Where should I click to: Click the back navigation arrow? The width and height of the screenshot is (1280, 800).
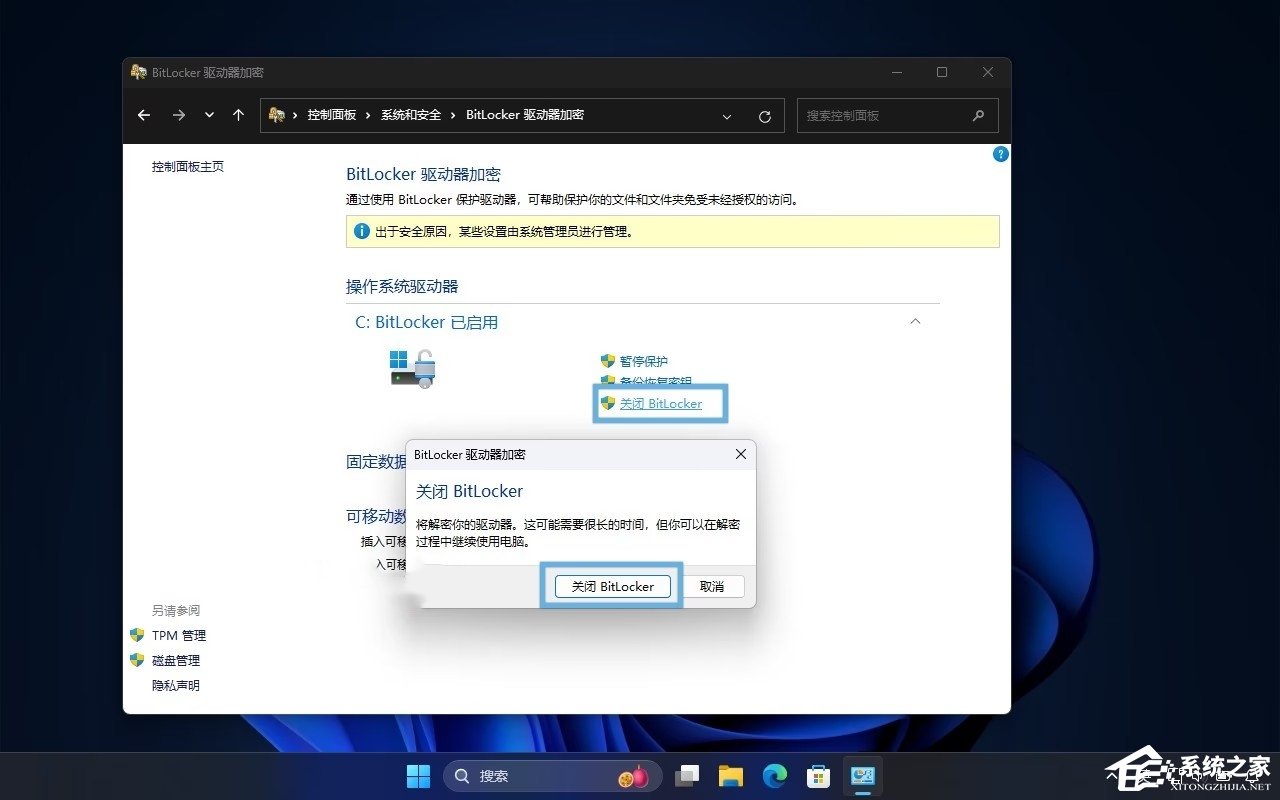143,115
